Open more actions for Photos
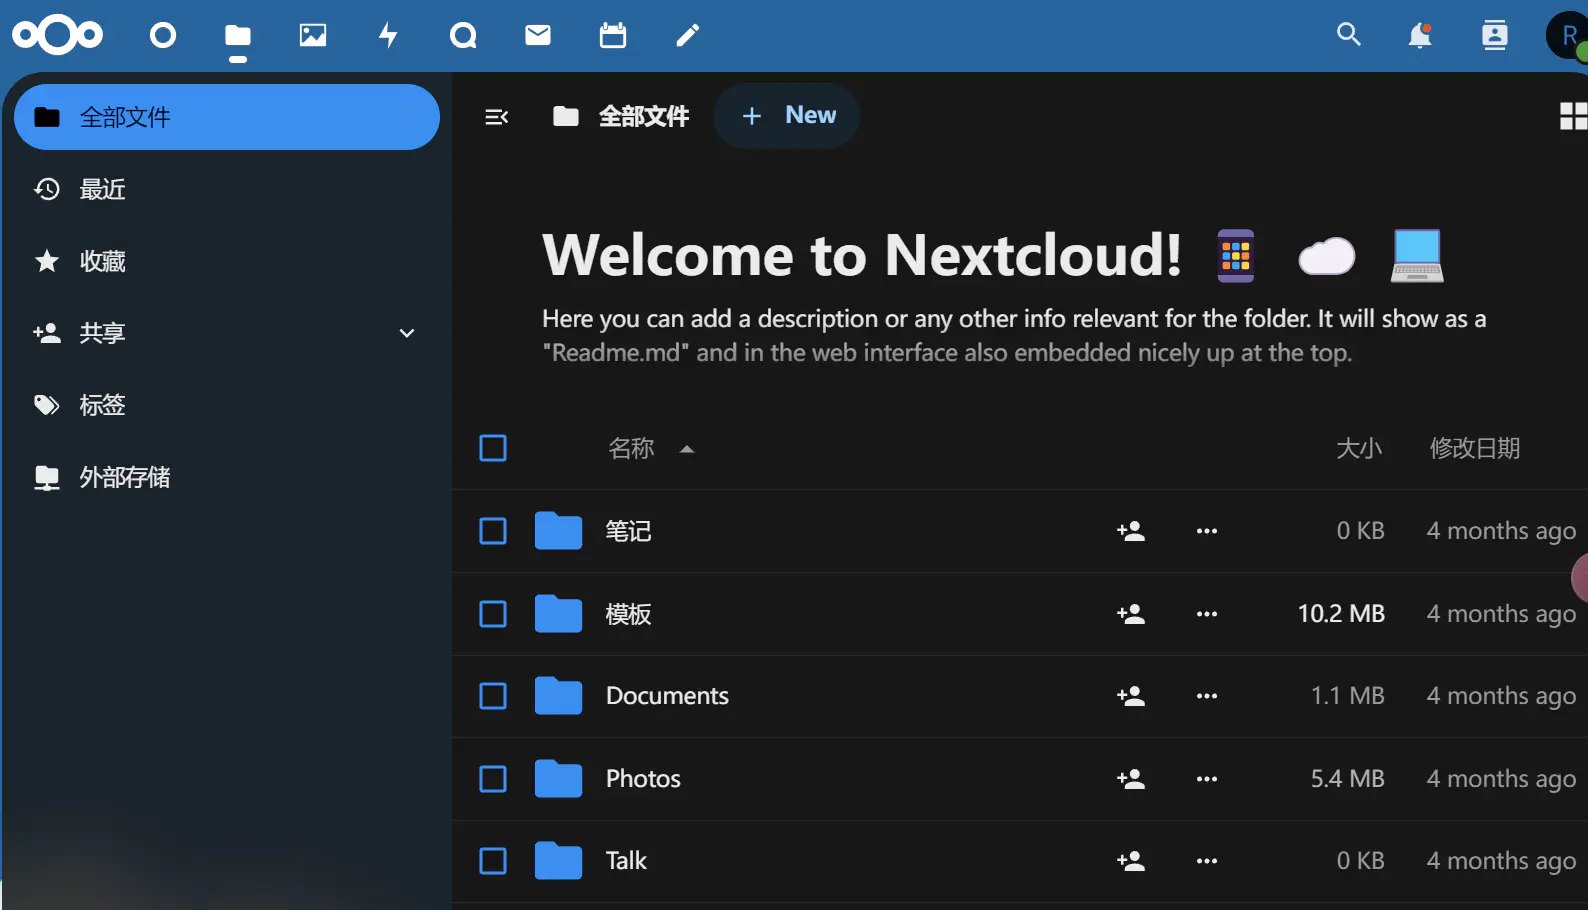The height and width of the screenshot is (910, 1588). pyautogui.click(x=1207, y=779)
